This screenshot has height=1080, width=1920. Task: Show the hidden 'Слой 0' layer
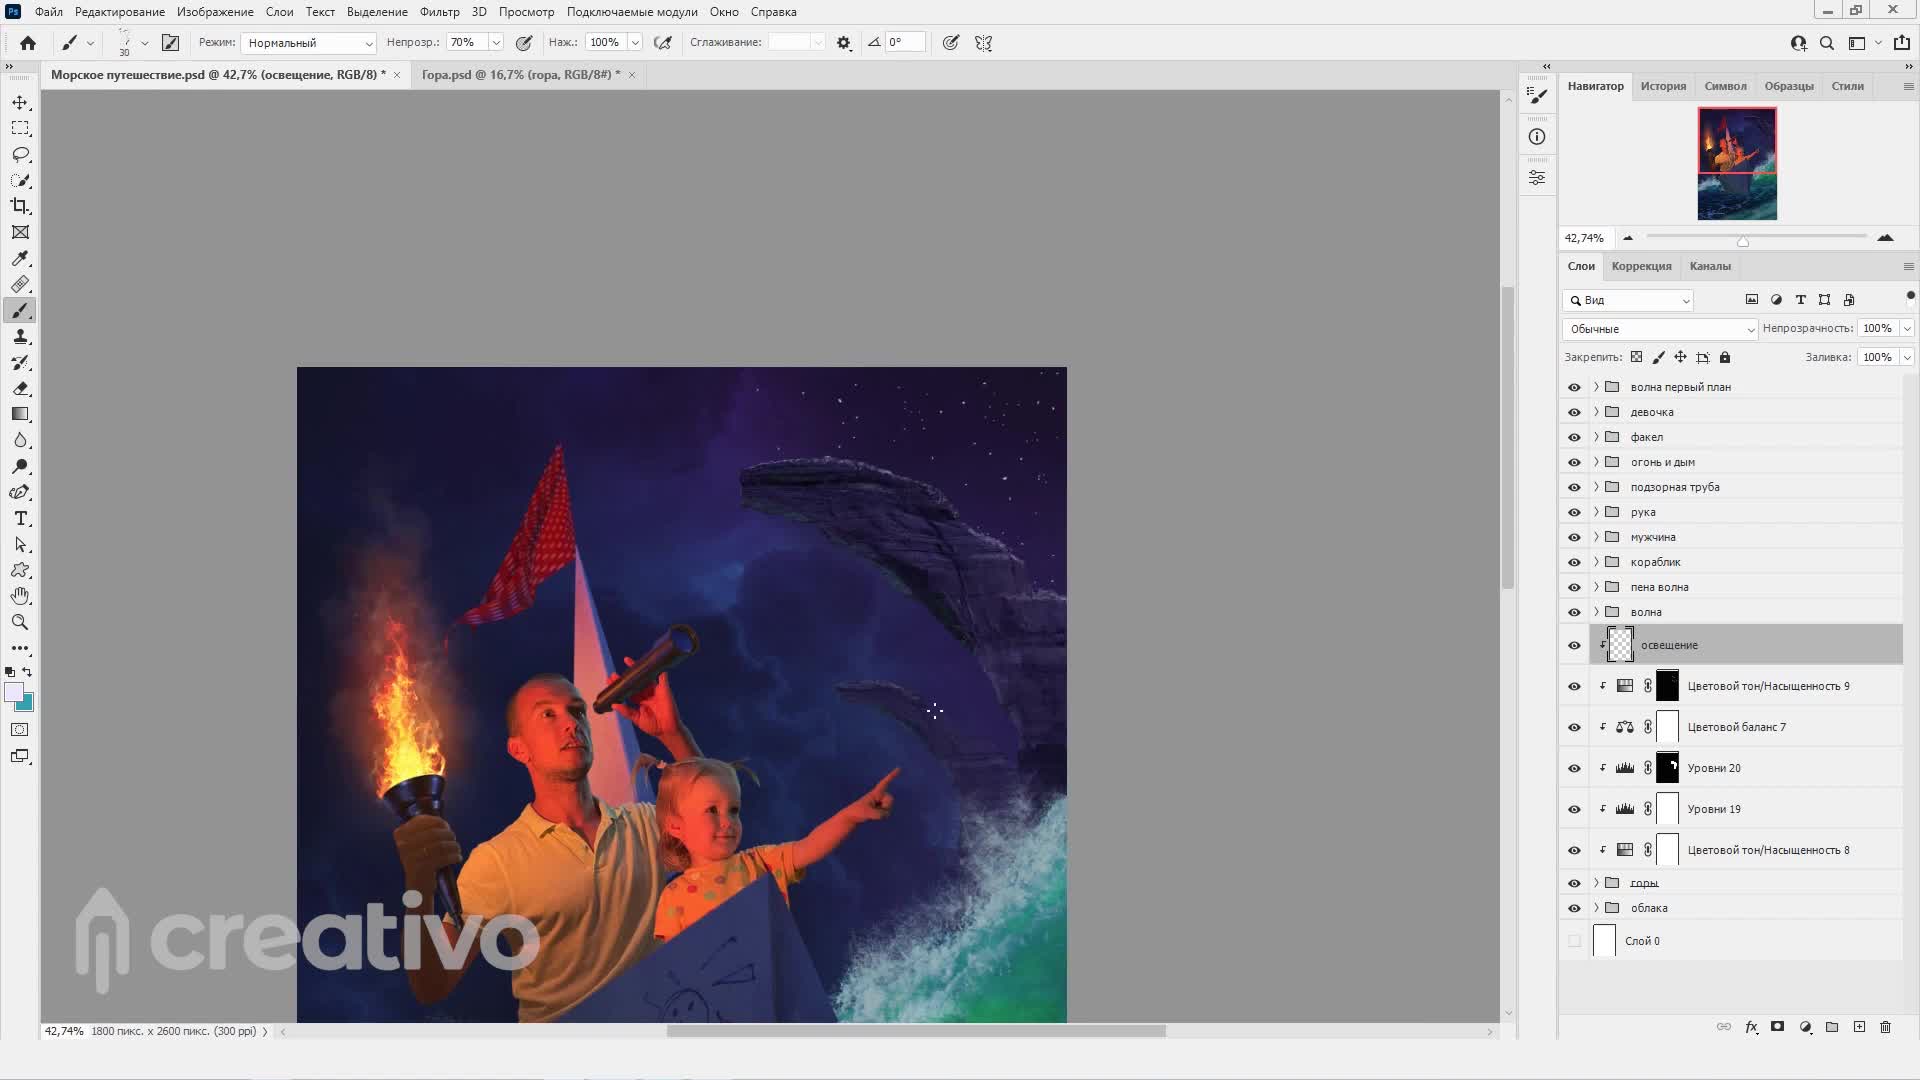[1574, 941]
